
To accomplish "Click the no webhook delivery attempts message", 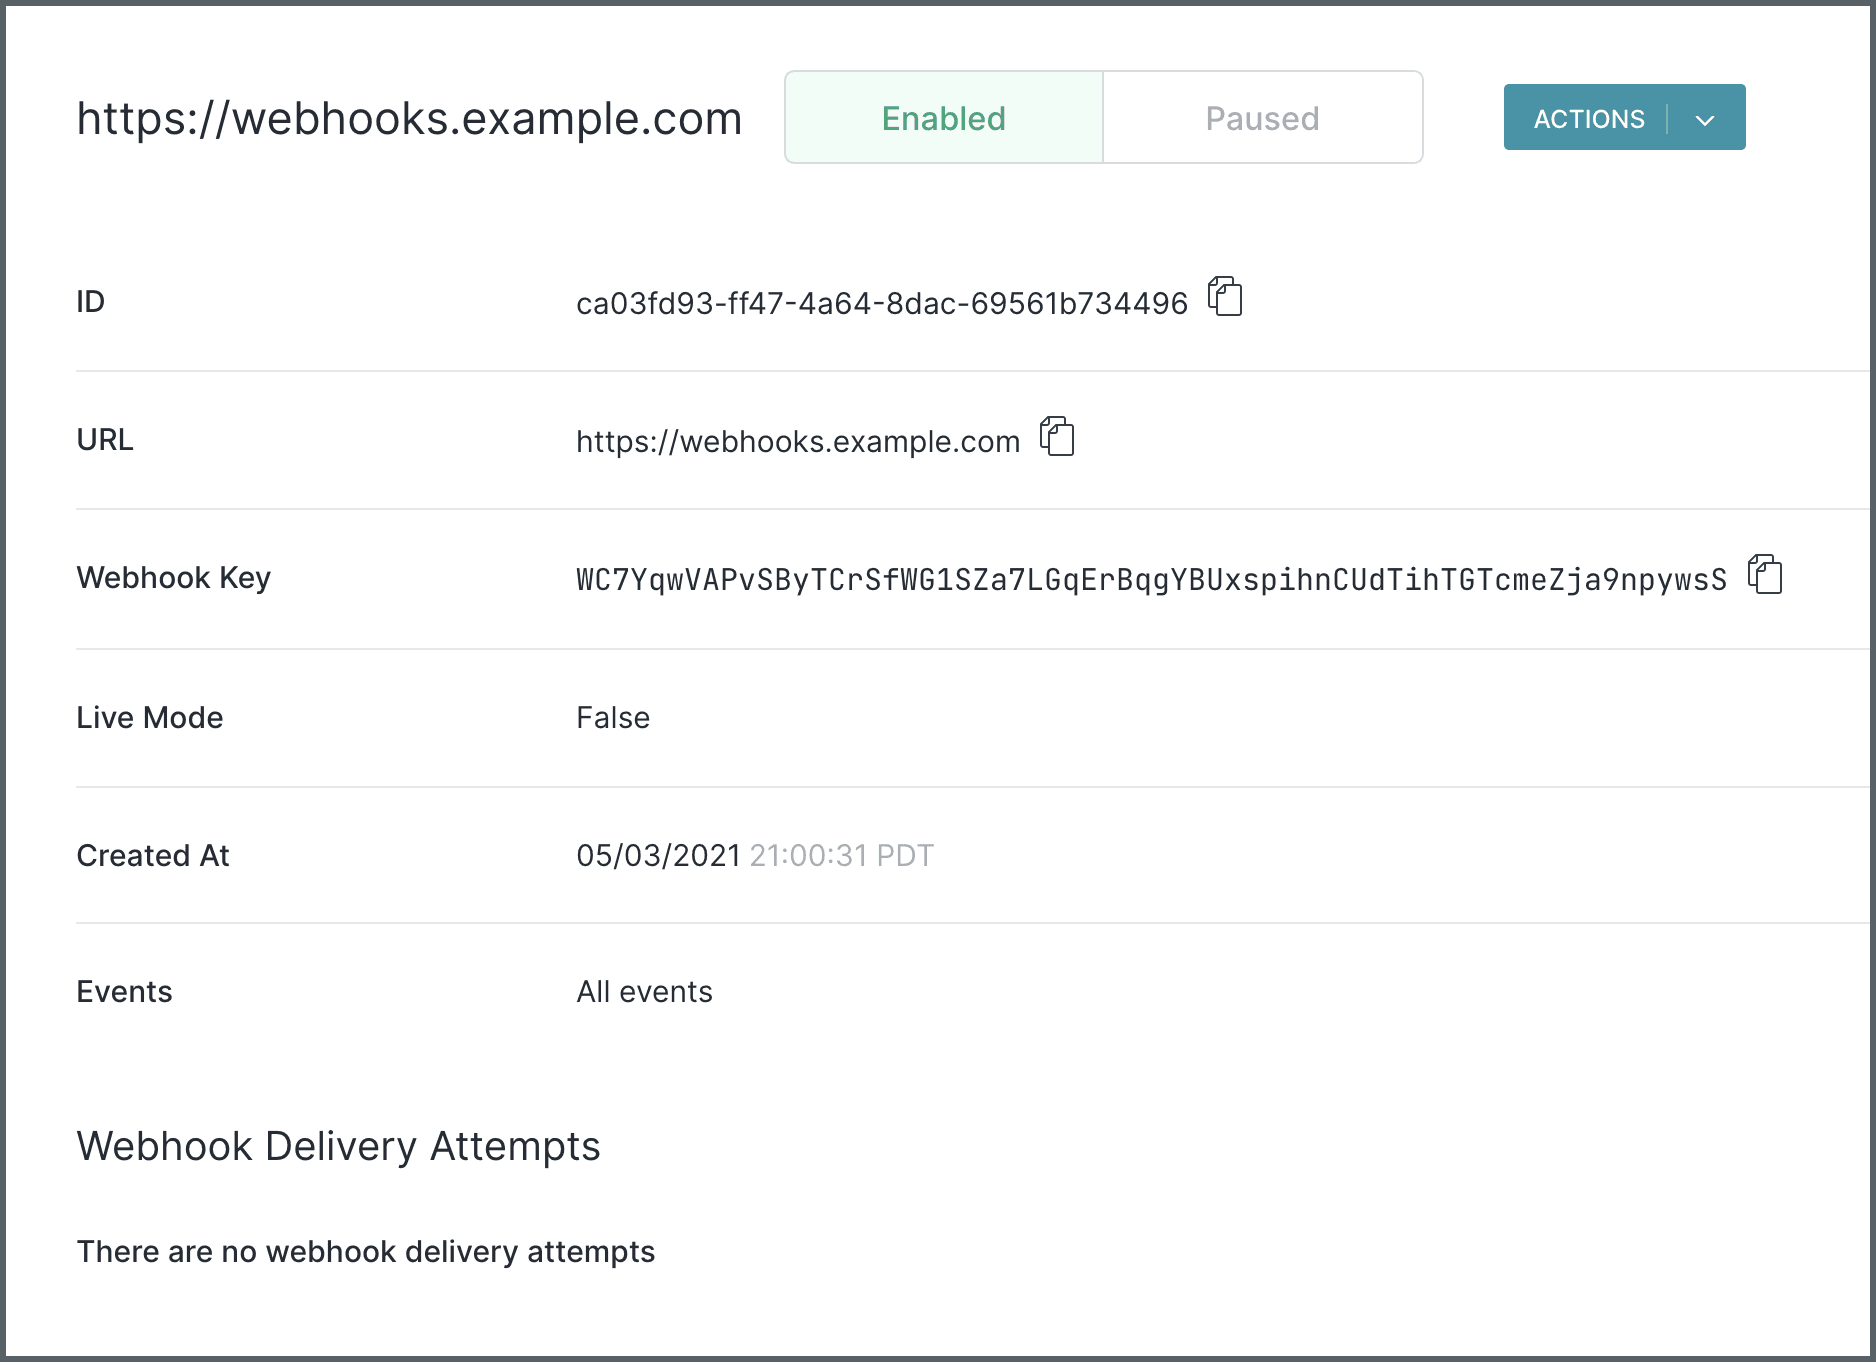I will click(365, 1252).
